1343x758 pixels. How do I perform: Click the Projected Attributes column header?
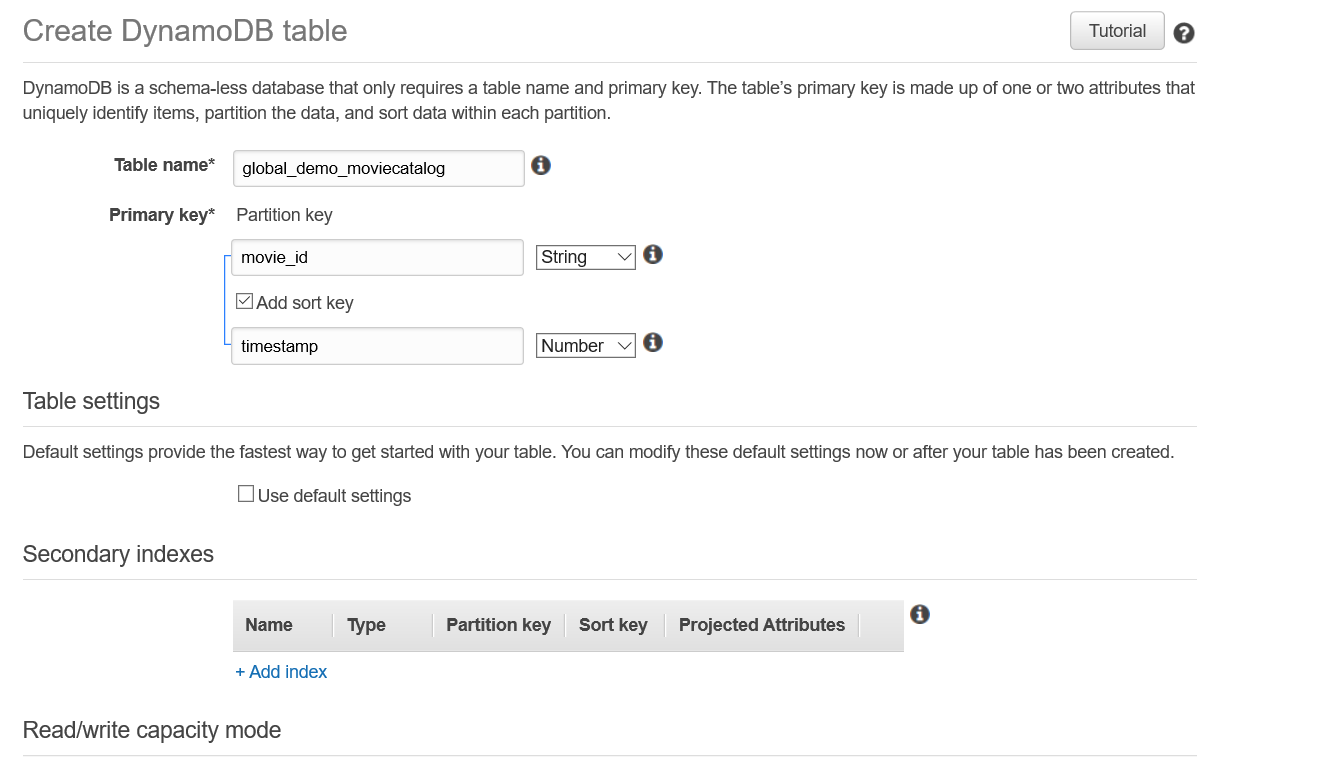click(762, 625)
